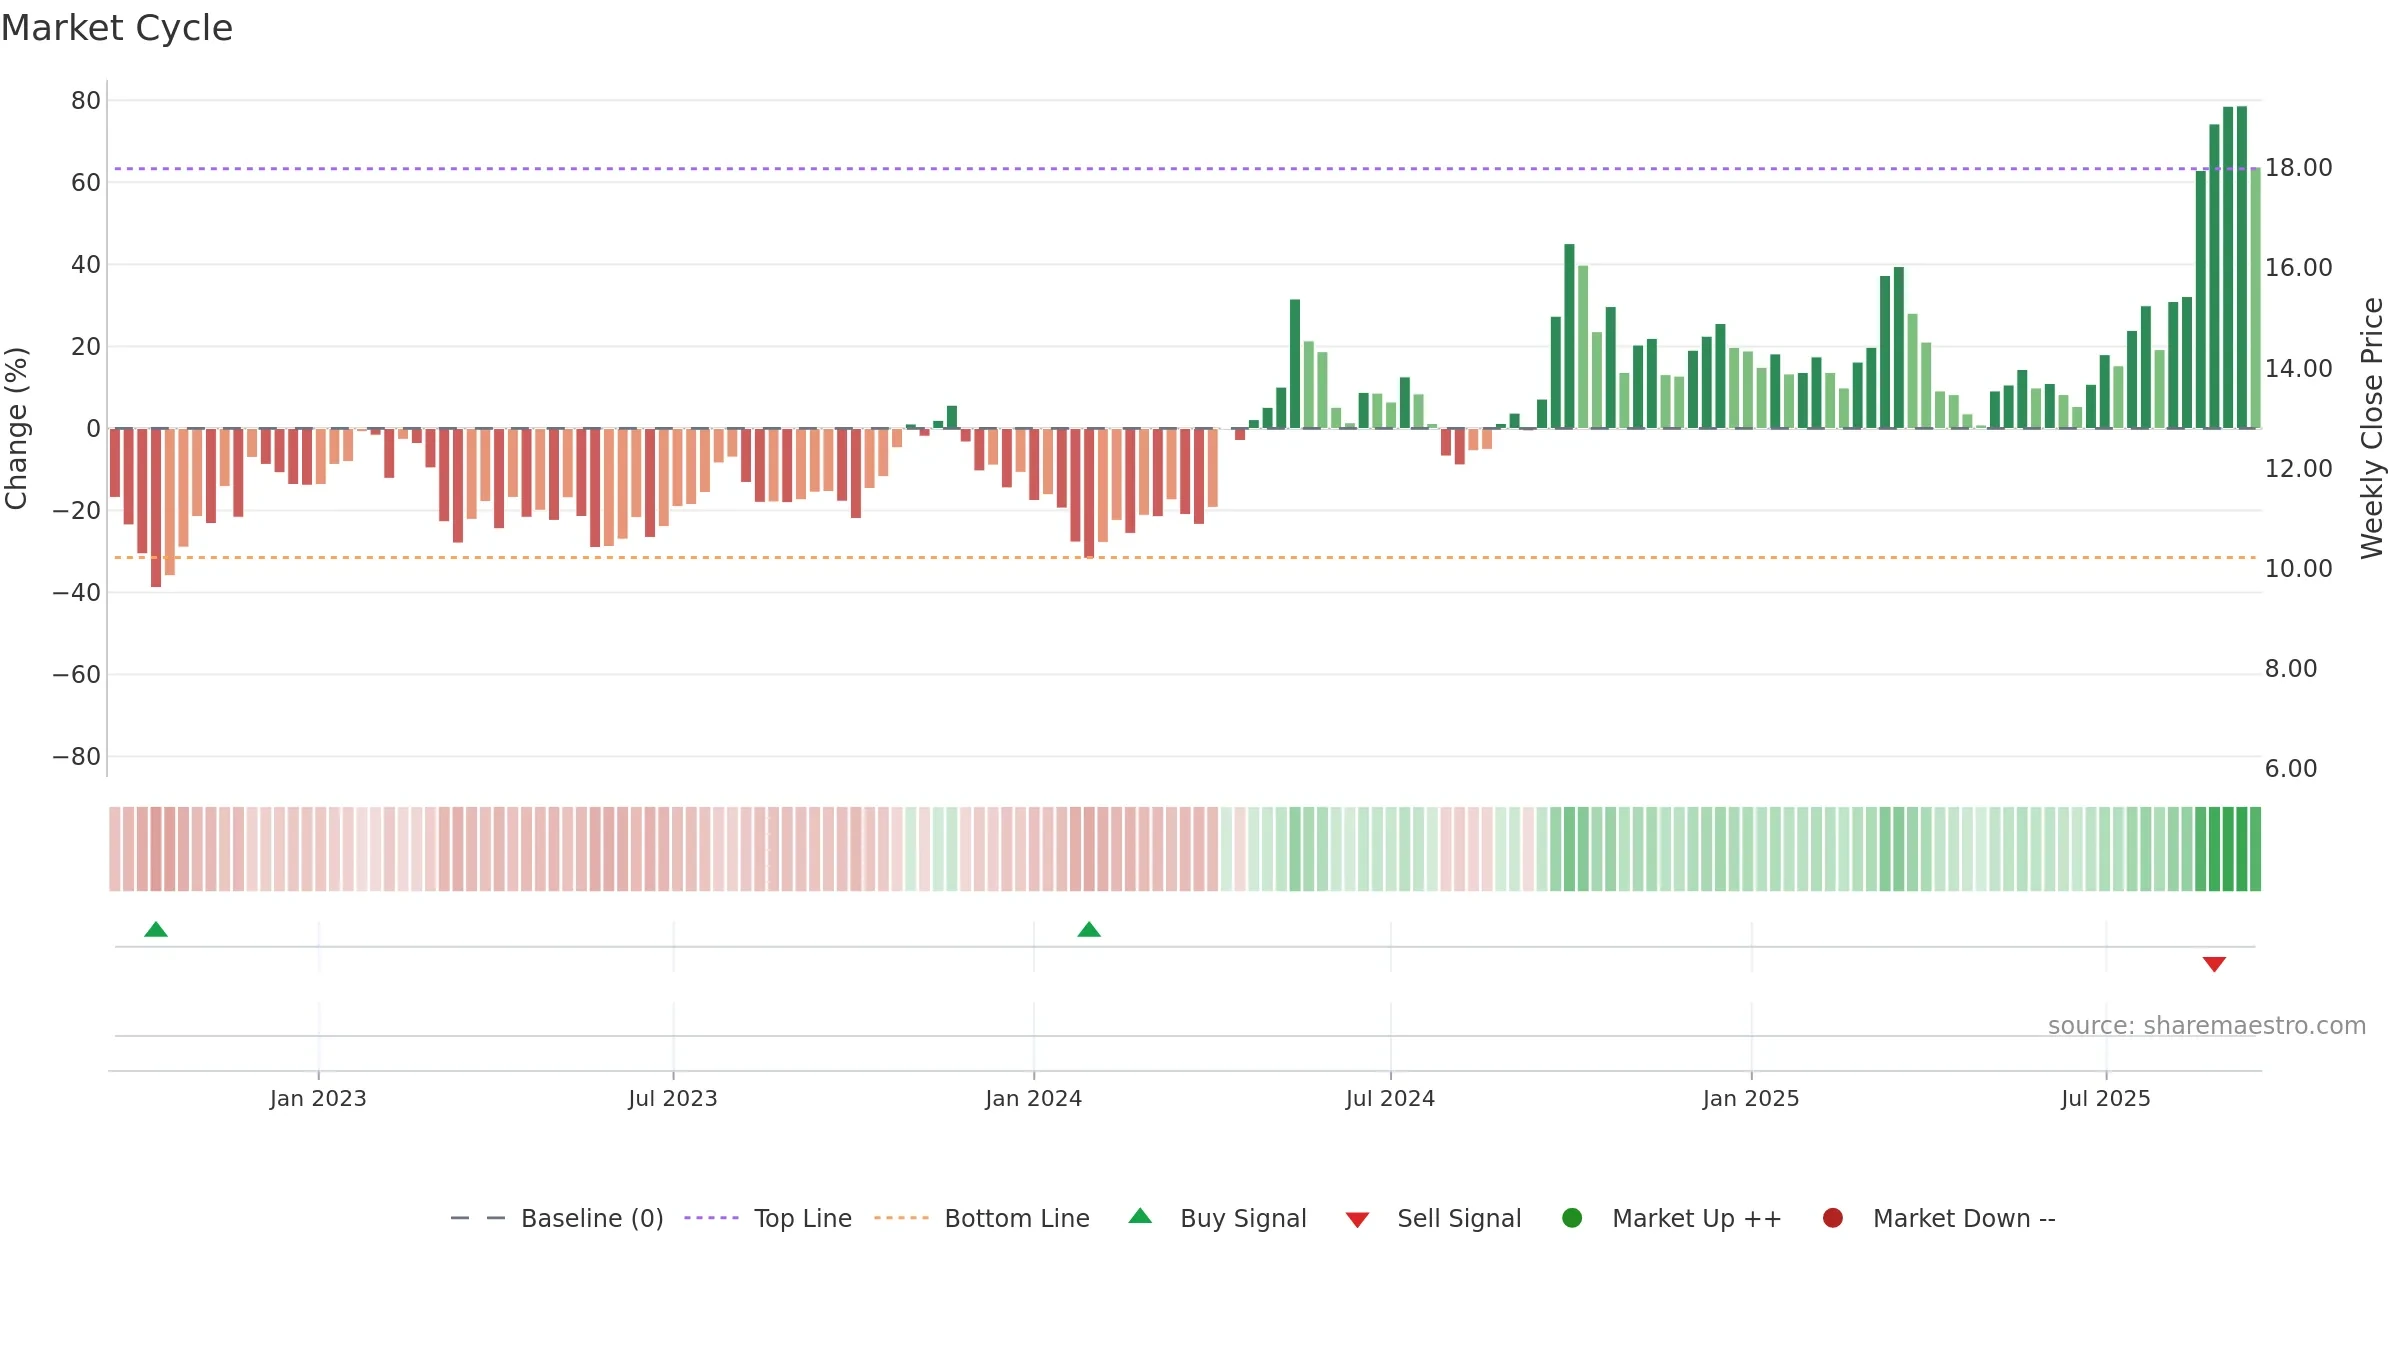Select the buy signal marker after Jan 2024
This screenshot has width=2400, height=1350.
1089,930
